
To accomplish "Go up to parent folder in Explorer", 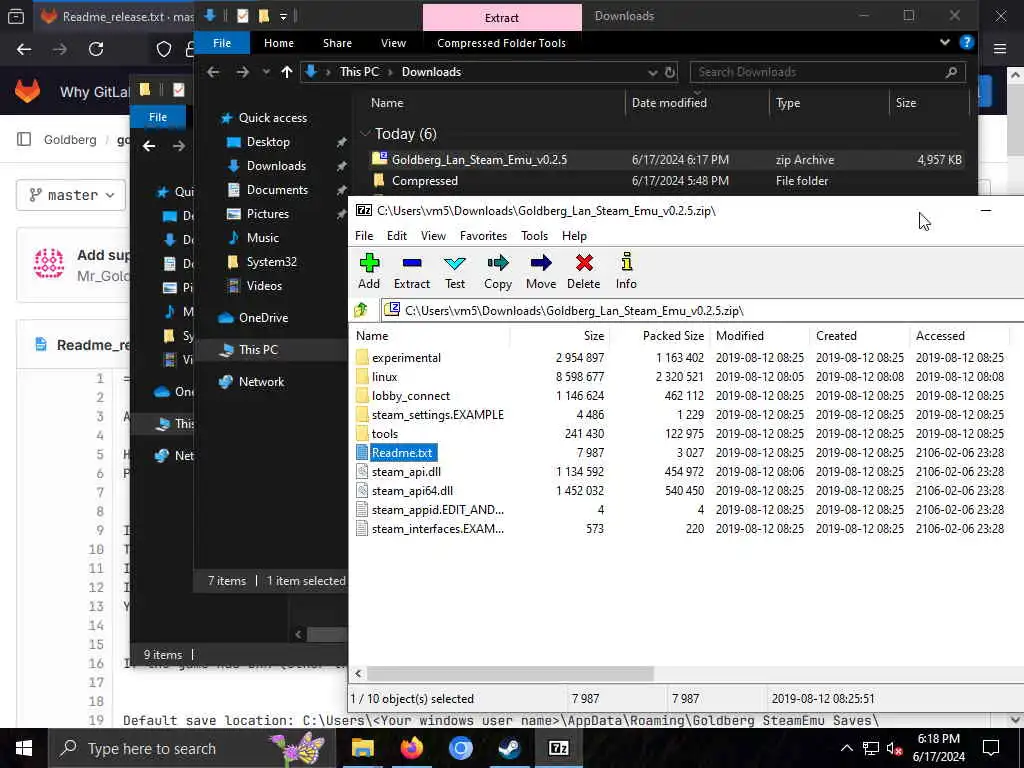I will [x=287, y=72].
